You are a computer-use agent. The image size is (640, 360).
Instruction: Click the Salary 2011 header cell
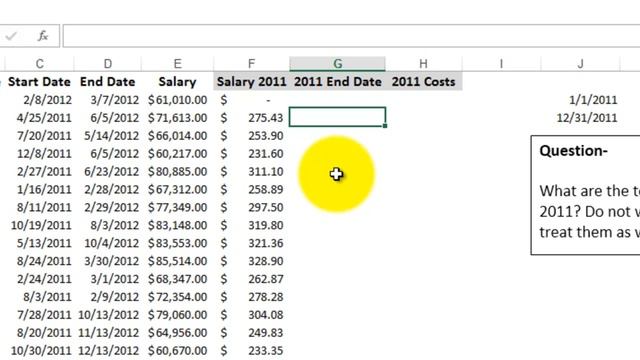tap(251, 82)
